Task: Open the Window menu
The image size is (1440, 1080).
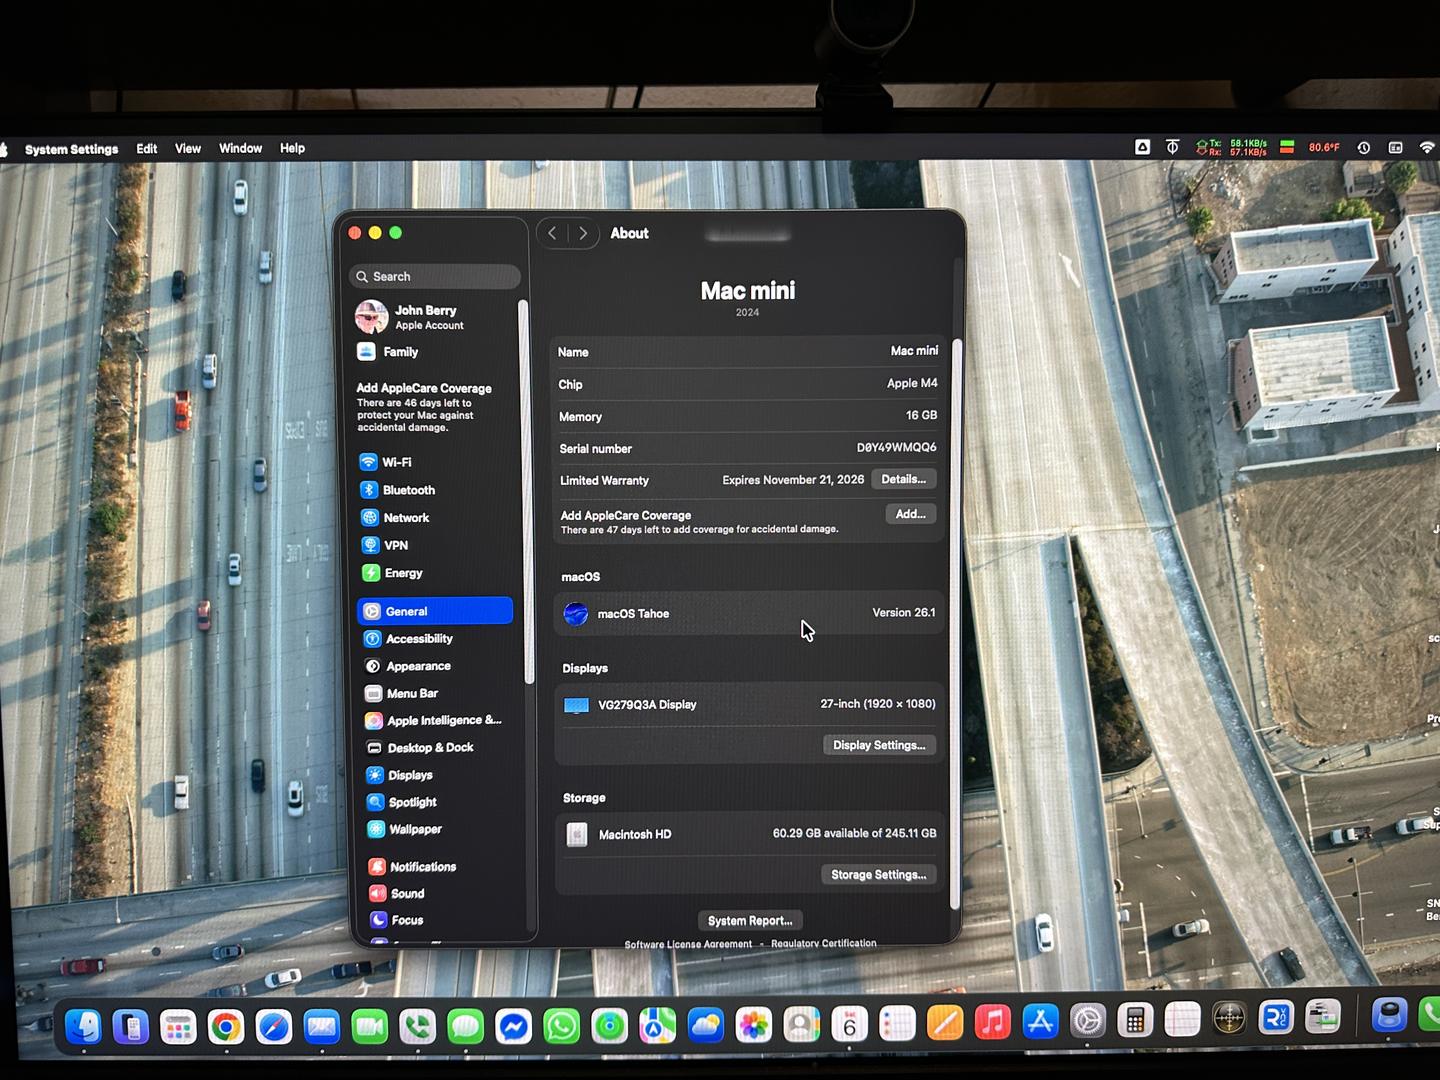Action: point(240,148)
